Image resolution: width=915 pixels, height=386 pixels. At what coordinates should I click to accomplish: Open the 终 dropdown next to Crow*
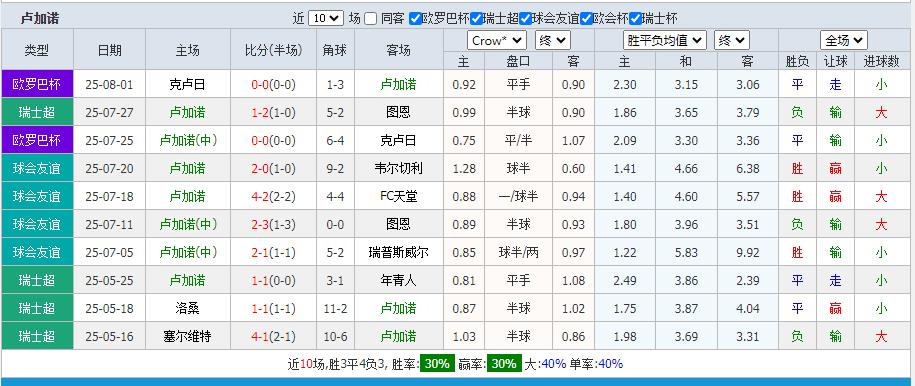(553, 40)
